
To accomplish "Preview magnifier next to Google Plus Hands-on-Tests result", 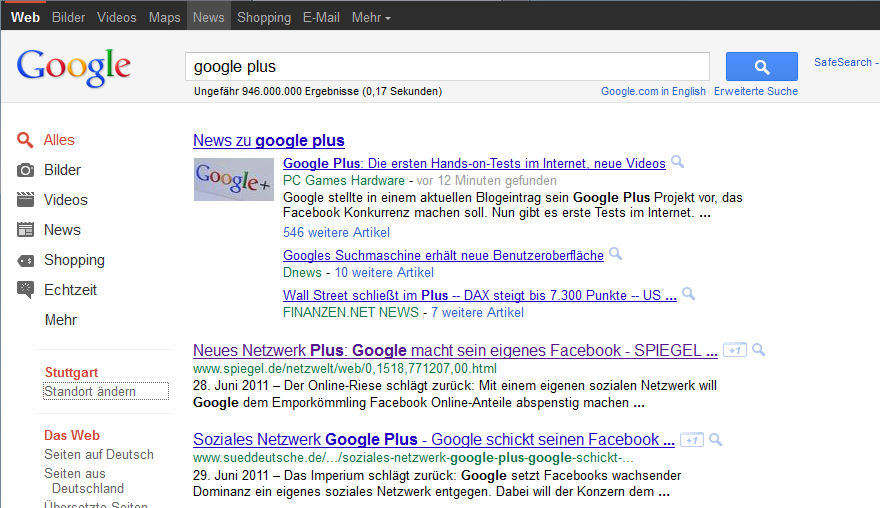I will 677,162.
